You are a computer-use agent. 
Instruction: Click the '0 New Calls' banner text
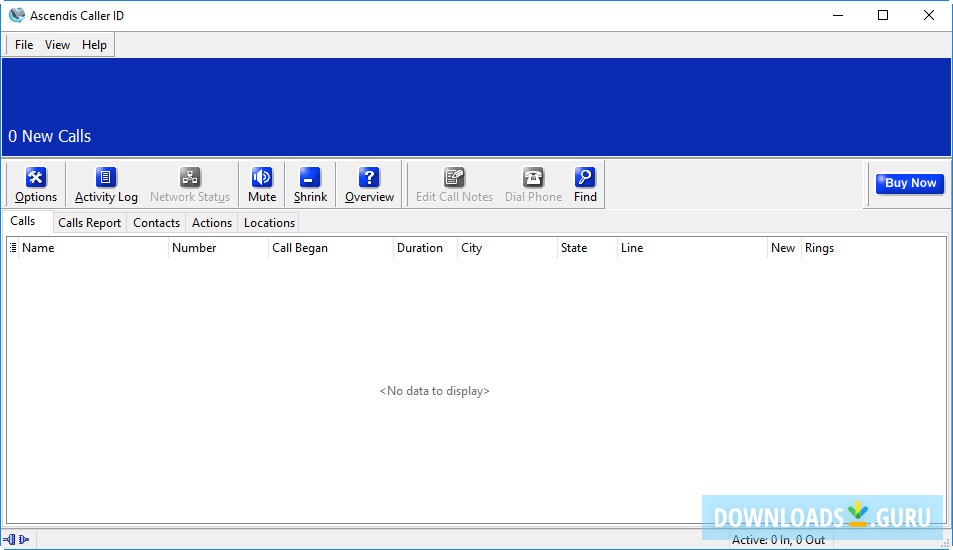coord(49,136)
